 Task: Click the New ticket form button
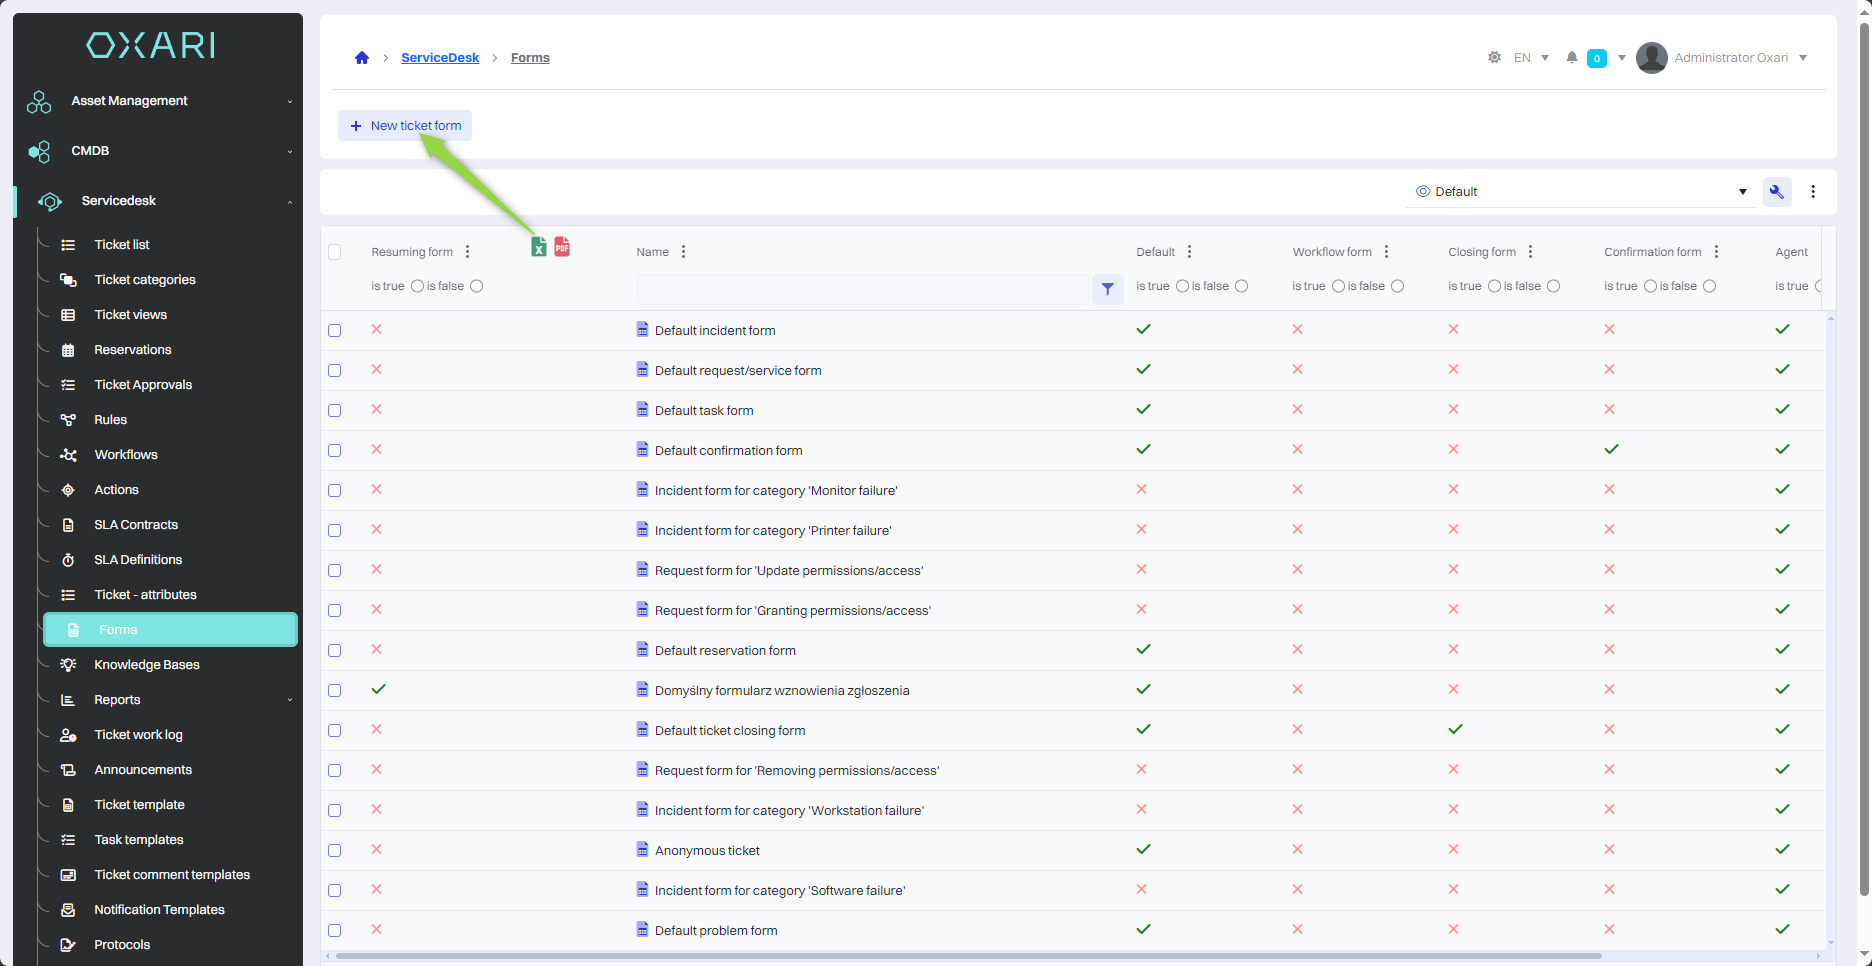405,126
